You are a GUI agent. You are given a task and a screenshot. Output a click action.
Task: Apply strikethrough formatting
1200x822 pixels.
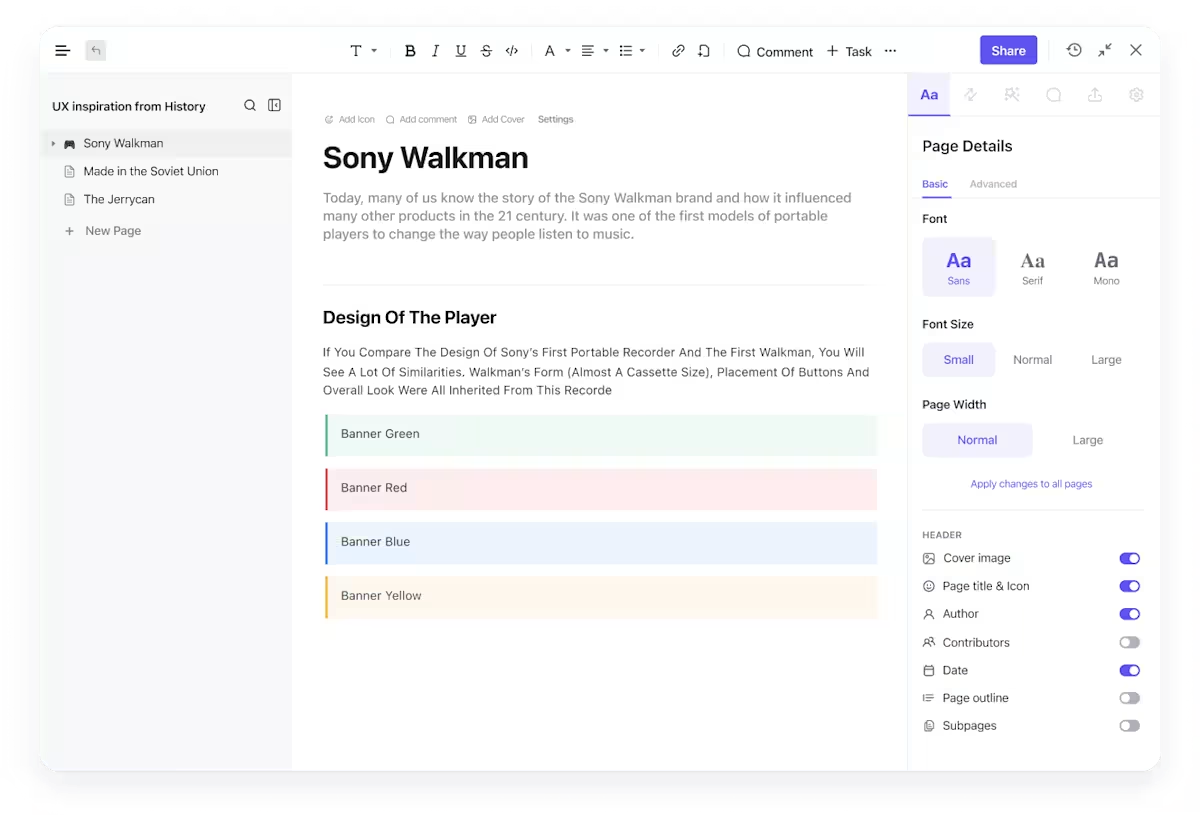pos(486,51)
